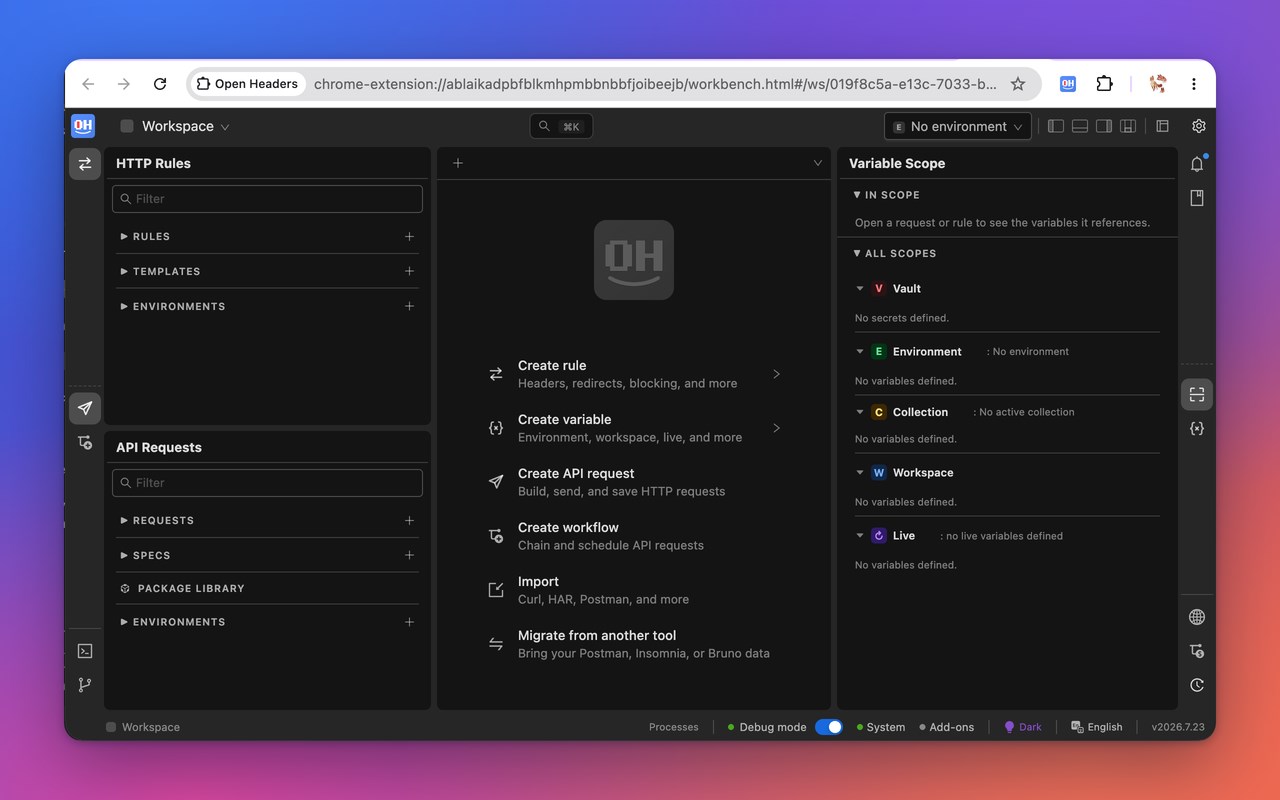
Task: Open the git branch icon in left sidebar
Action: tap(85, 685)
